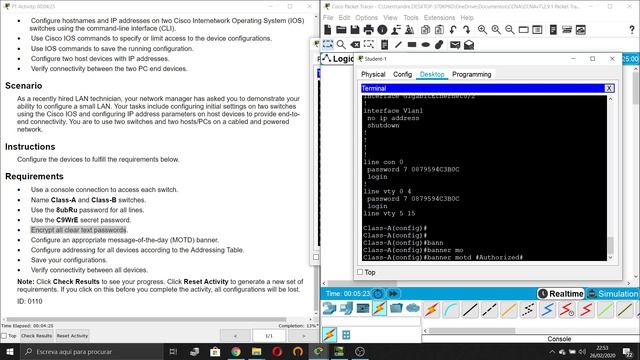Open Google Chrome from the taskbar

[x=236, y=351]
